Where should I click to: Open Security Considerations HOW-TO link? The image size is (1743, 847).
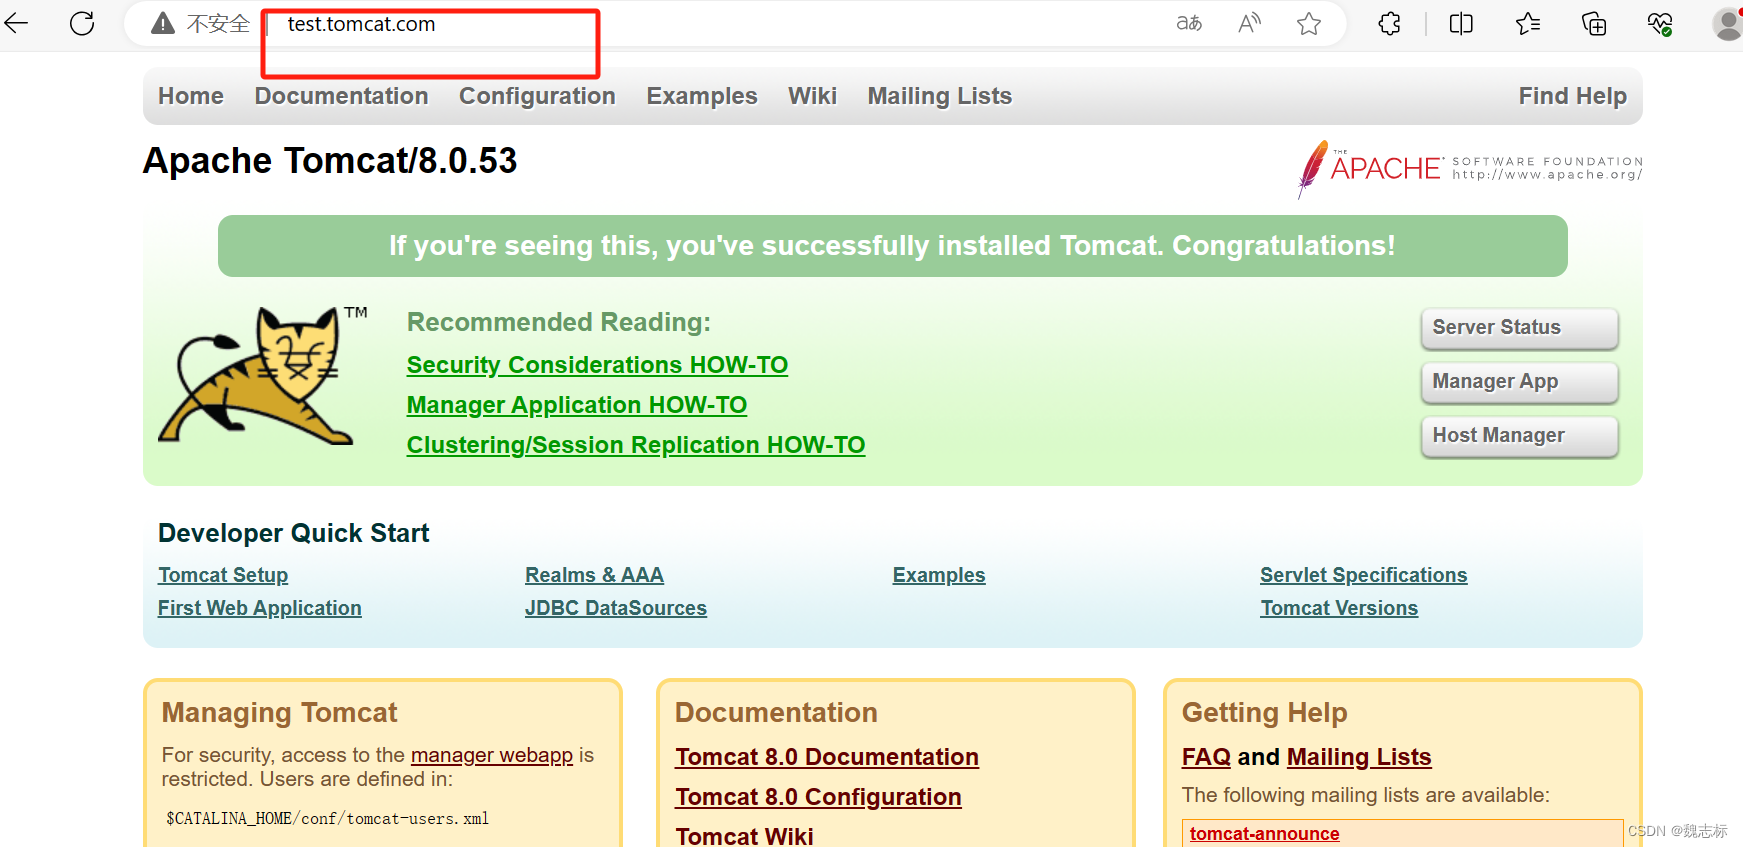click(597, 365)
